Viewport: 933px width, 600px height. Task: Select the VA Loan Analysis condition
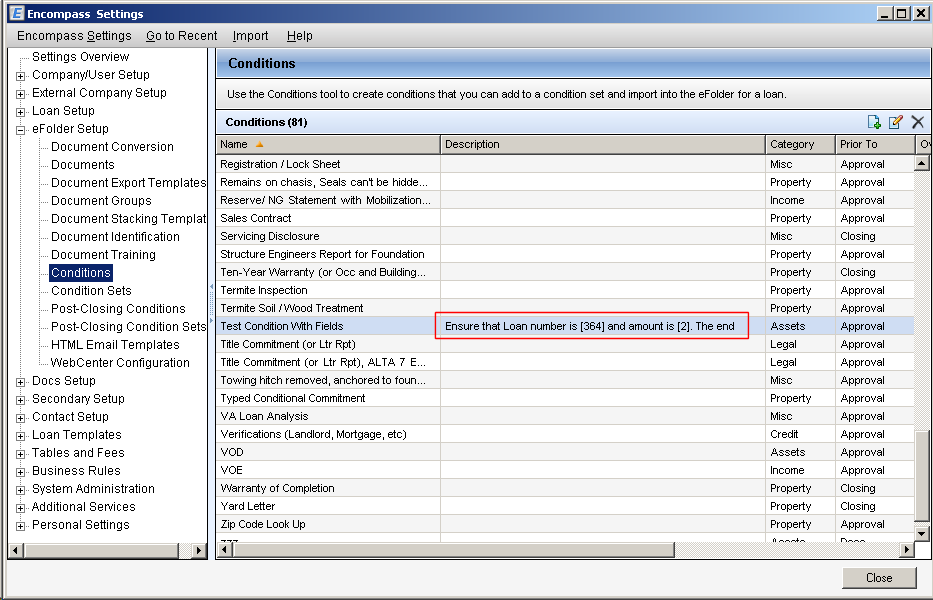click(565, 416)
